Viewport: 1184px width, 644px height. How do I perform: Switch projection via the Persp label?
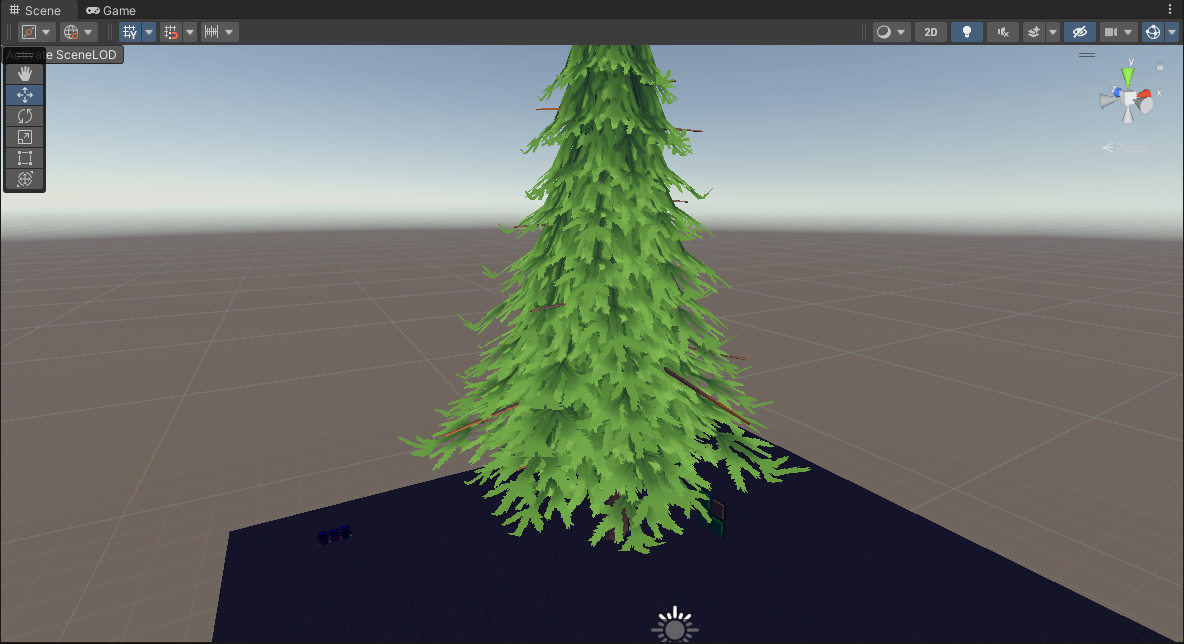click(x=1130, y=148)
